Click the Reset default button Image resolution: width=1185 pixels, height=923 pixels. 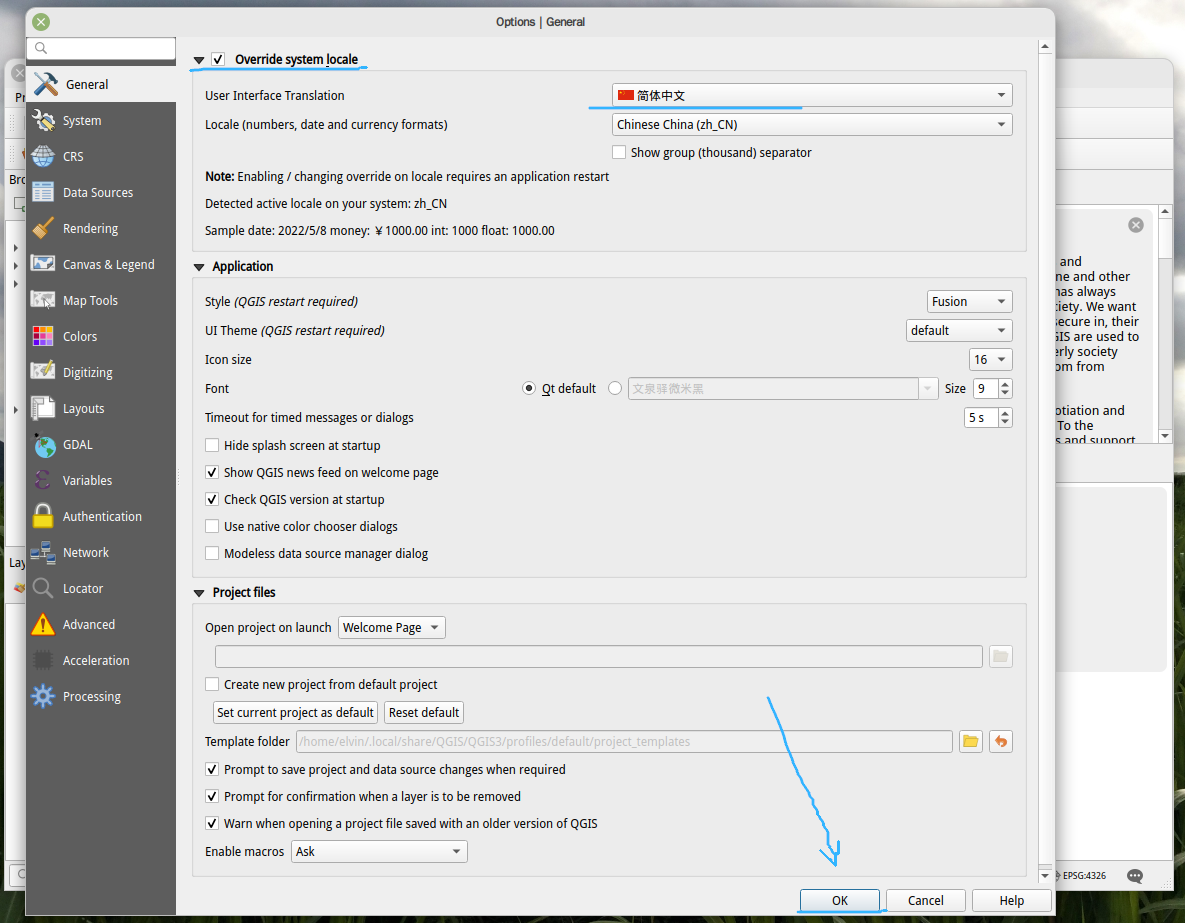424,712
